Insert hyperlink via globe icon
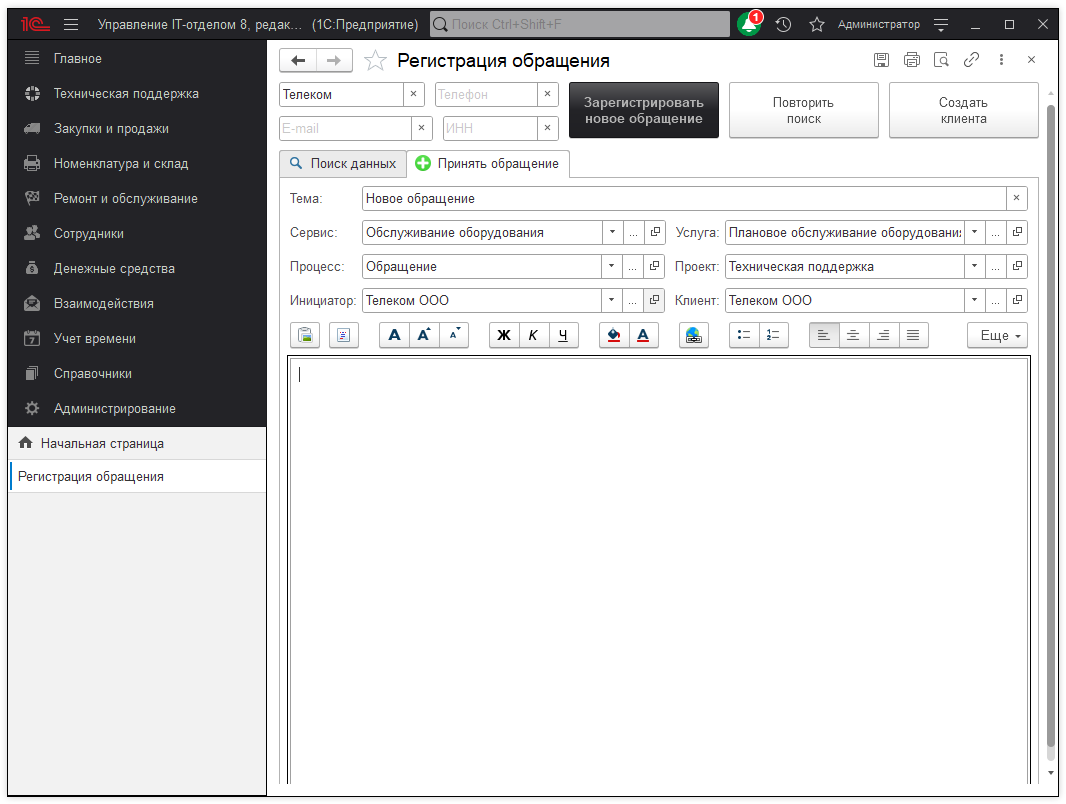The height and width of the screenshot is (804, 1066). (694, 336)
